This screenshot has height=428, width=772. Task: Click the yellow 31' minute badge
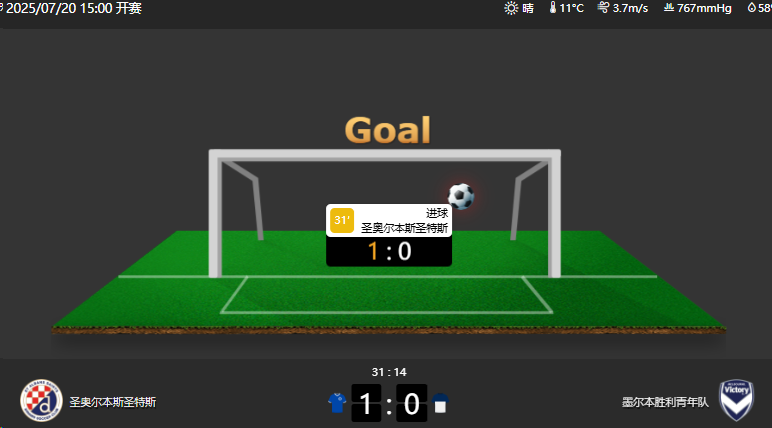342,220
